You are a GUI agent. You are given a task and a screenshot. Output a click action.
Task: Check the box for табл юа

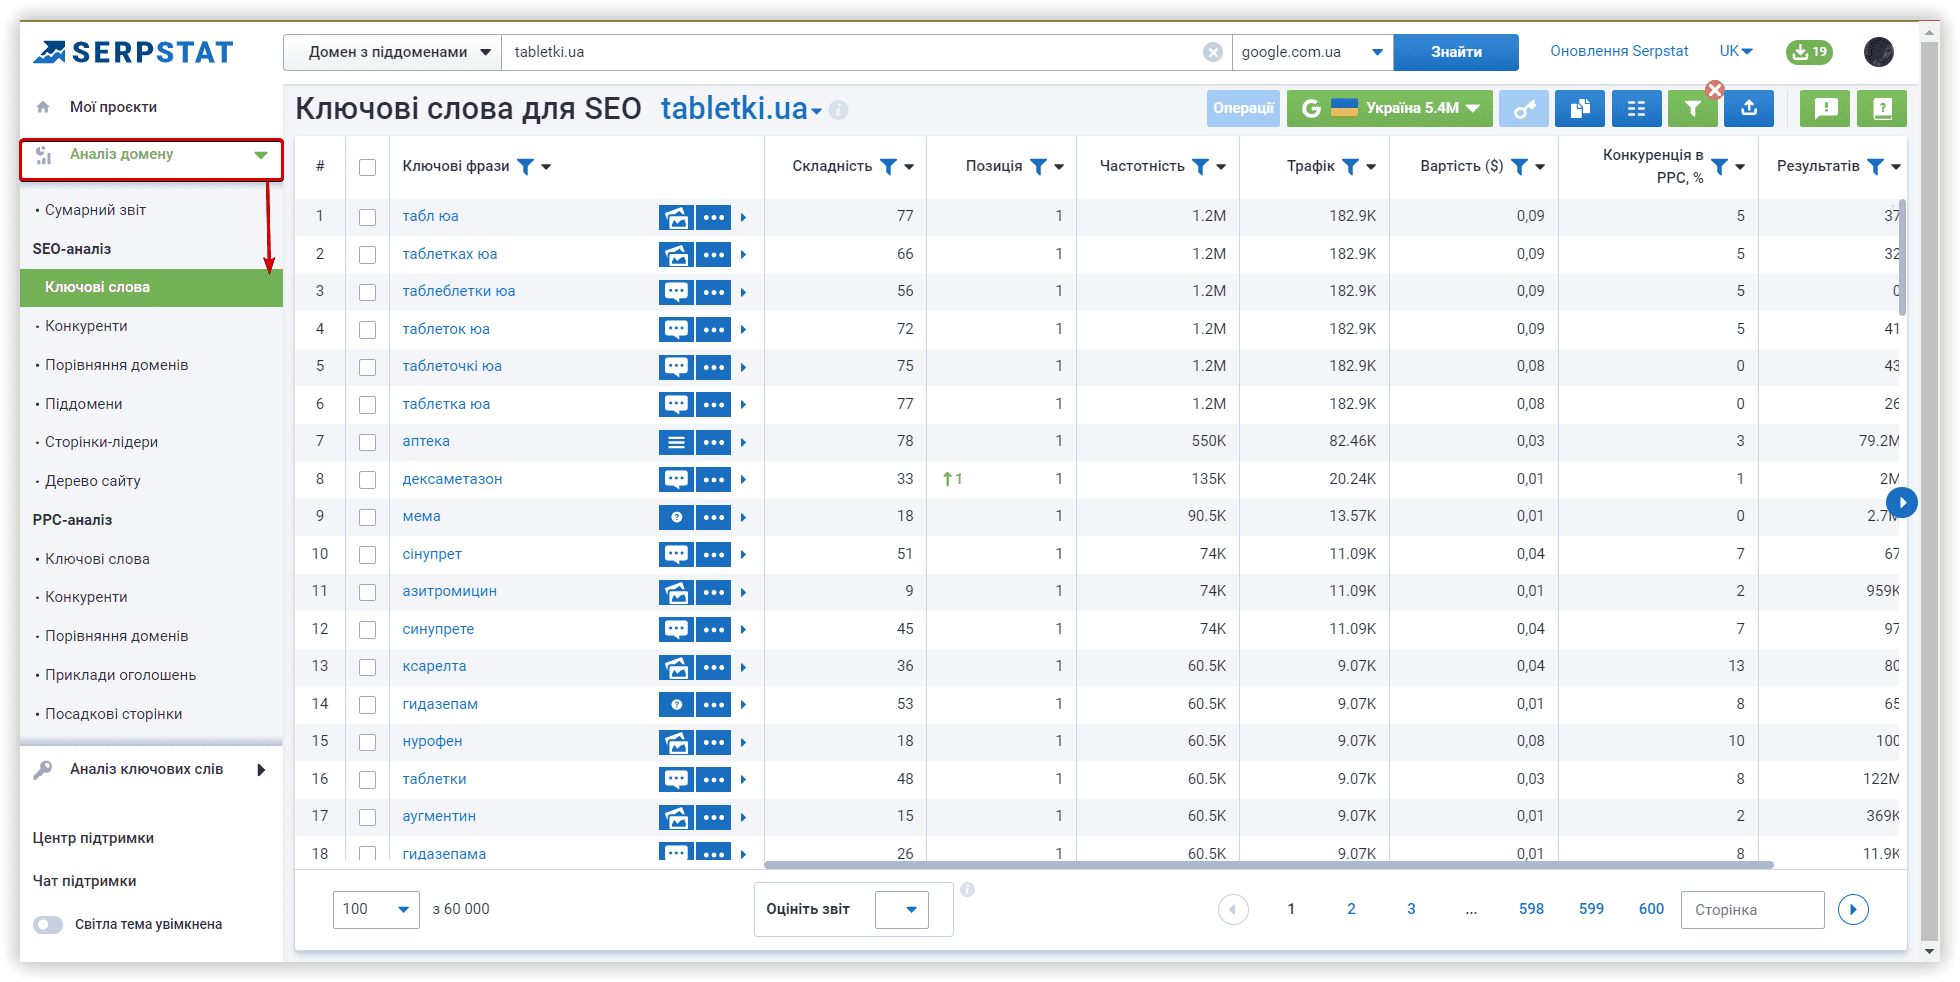tap(368, 217)
